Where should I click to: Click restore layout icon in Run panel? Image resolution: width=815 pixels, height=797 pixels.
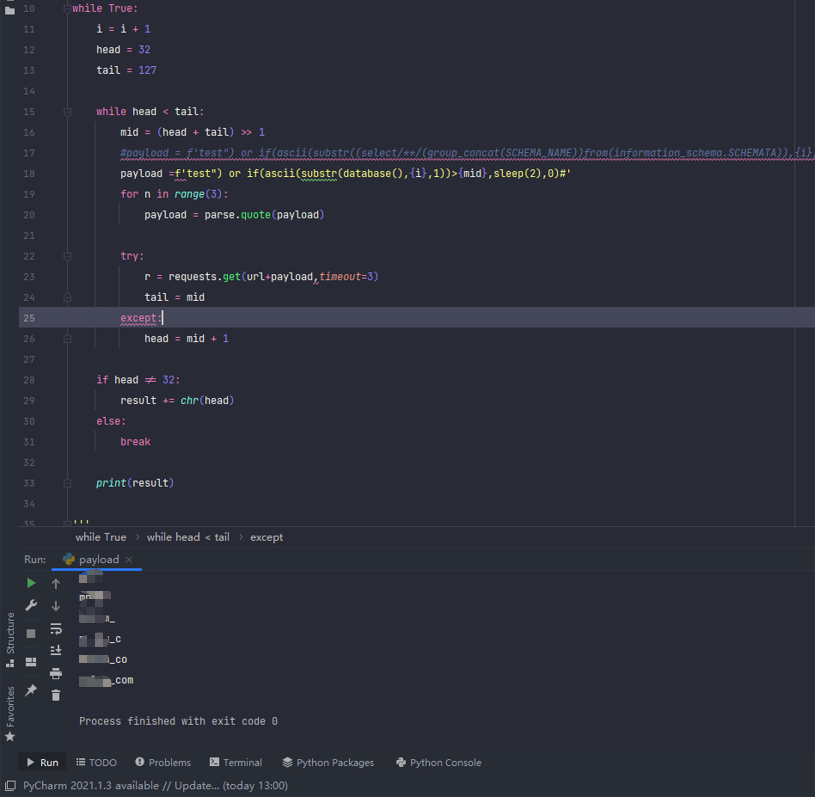[31, 662]
